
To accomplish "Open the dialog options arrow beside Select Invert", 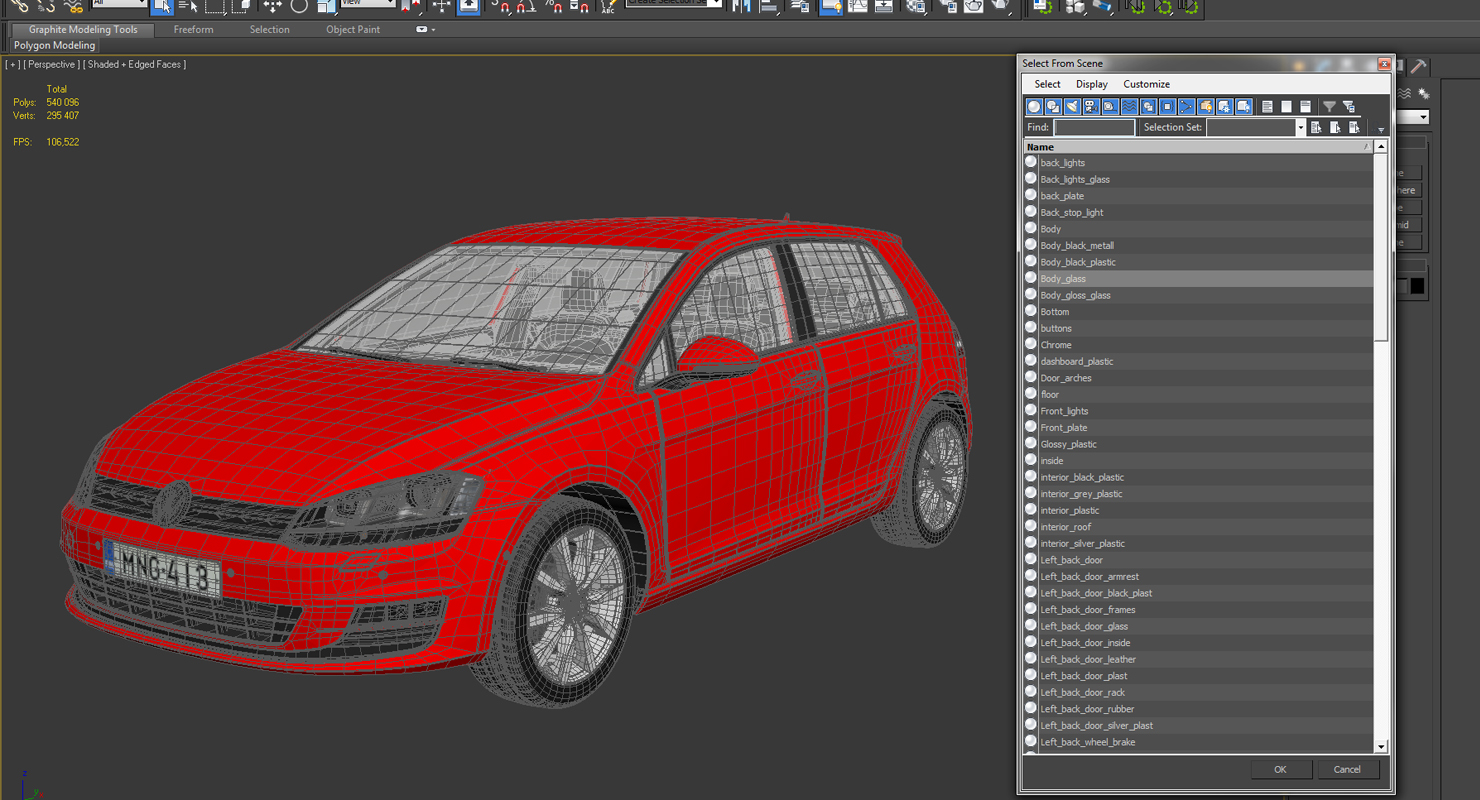I will [x=1381, y=130].
